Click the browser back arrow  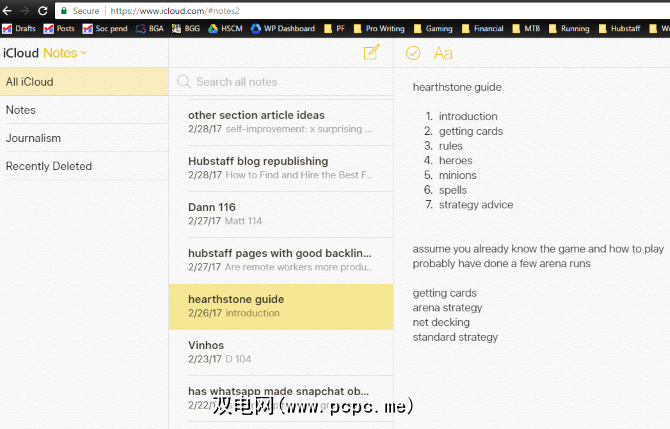[7, 11]
